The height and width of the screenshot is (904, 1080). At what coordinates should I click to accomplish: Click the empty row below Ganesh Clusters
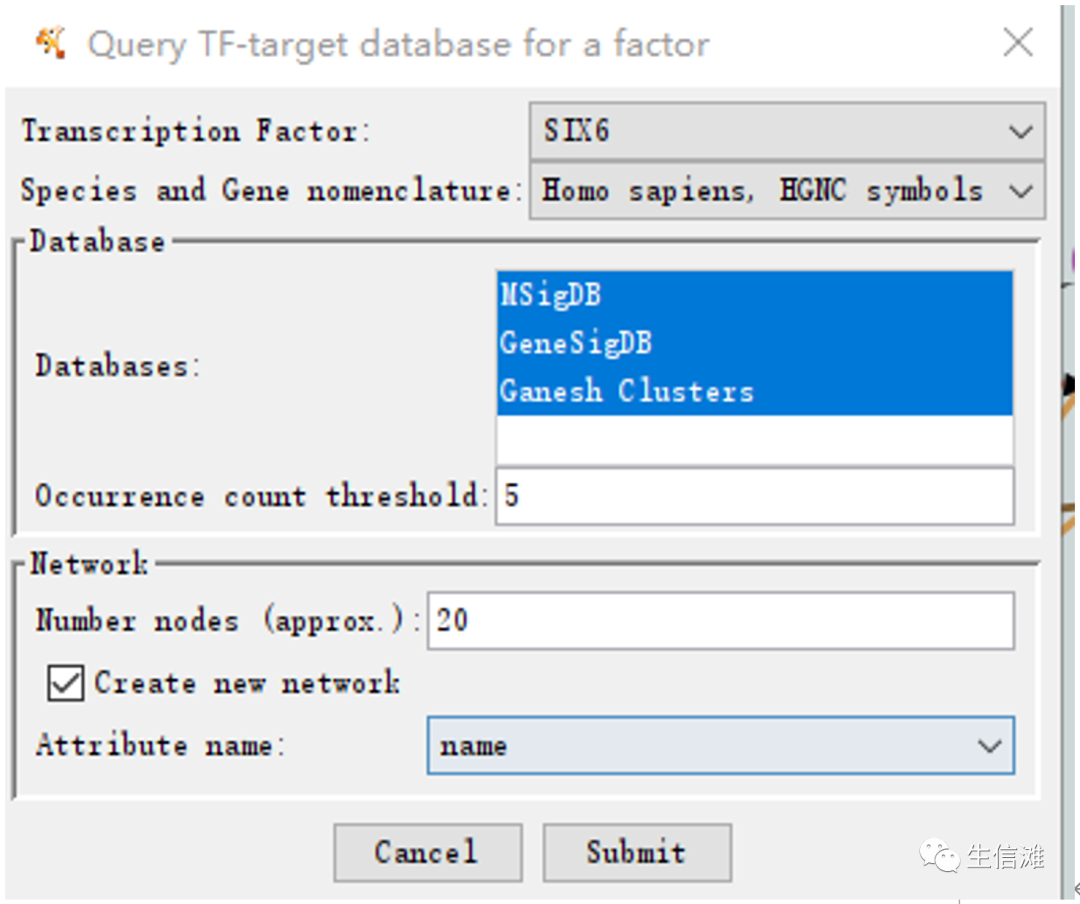[x=755, y=438]
